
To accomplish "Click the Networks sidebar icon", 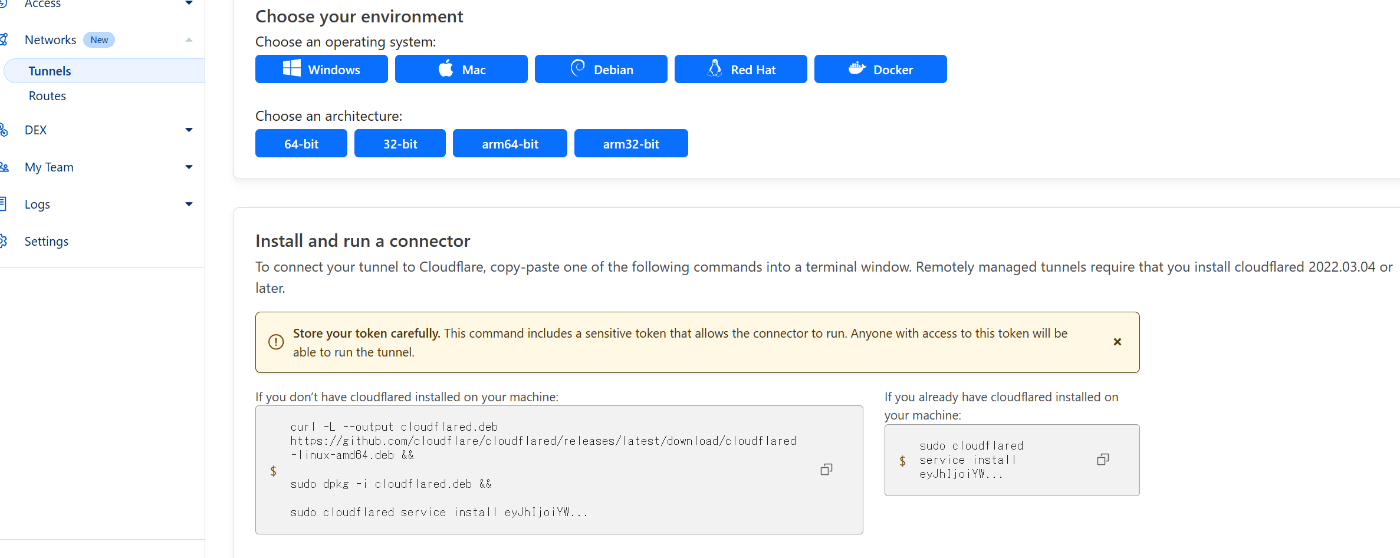I will [x=3, y=40].
